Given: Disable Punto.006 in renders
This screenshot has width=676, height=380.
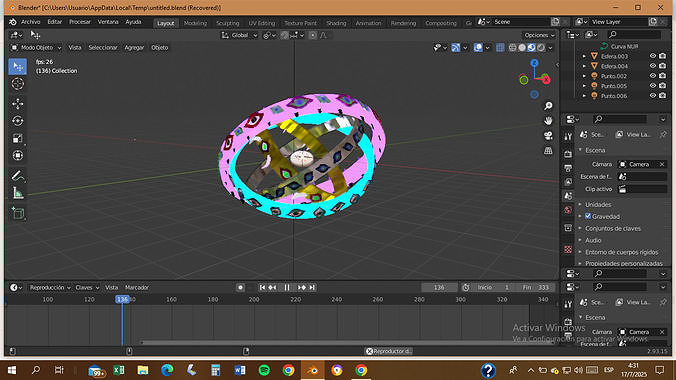Looking at the screenshot, I should point(663,96).
